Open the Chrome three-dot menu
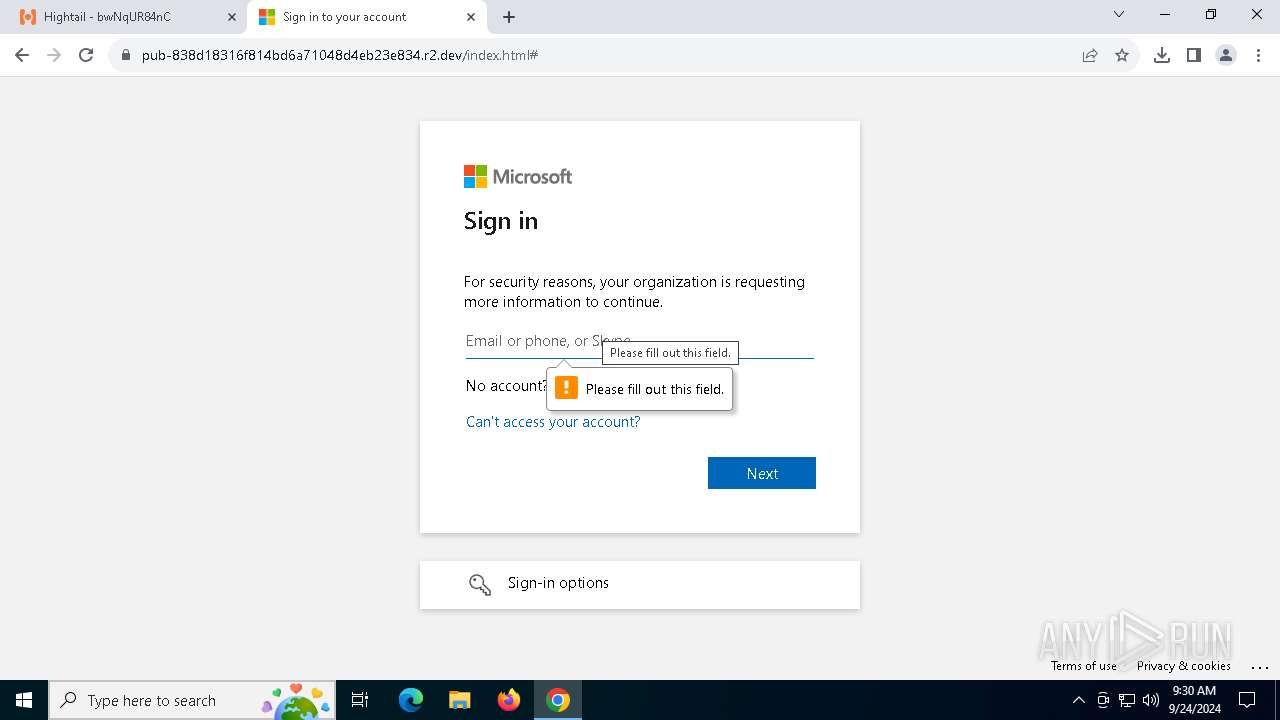The image size is (1280, 720). click(x=1258, y=55)
